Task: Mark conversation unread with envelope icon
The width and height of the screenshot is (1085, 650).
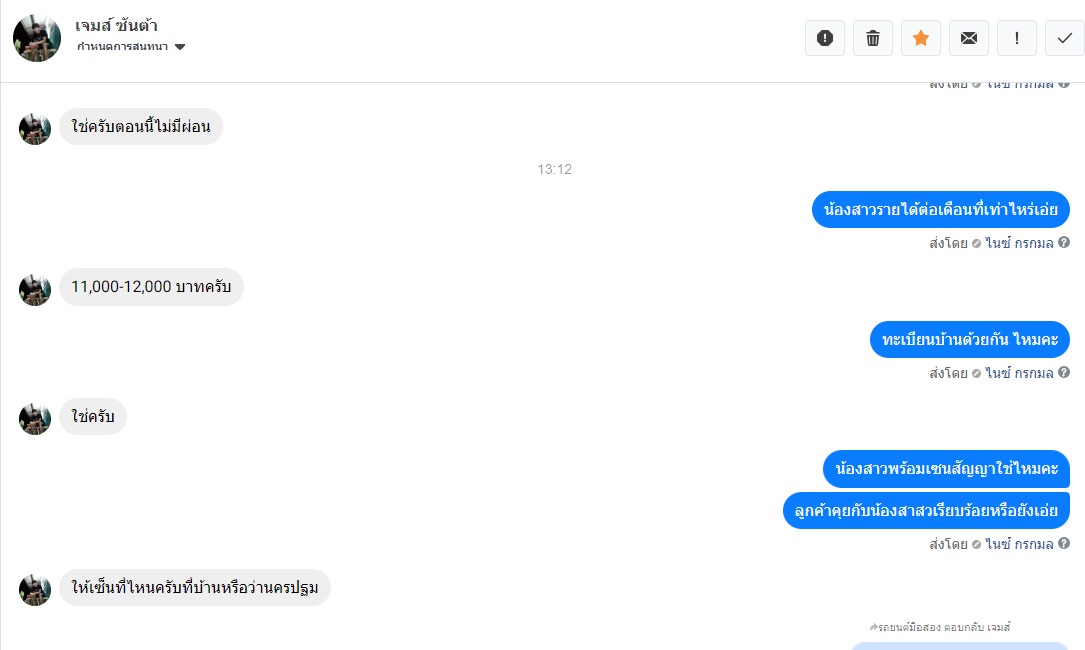Action: tap(969, 38)
